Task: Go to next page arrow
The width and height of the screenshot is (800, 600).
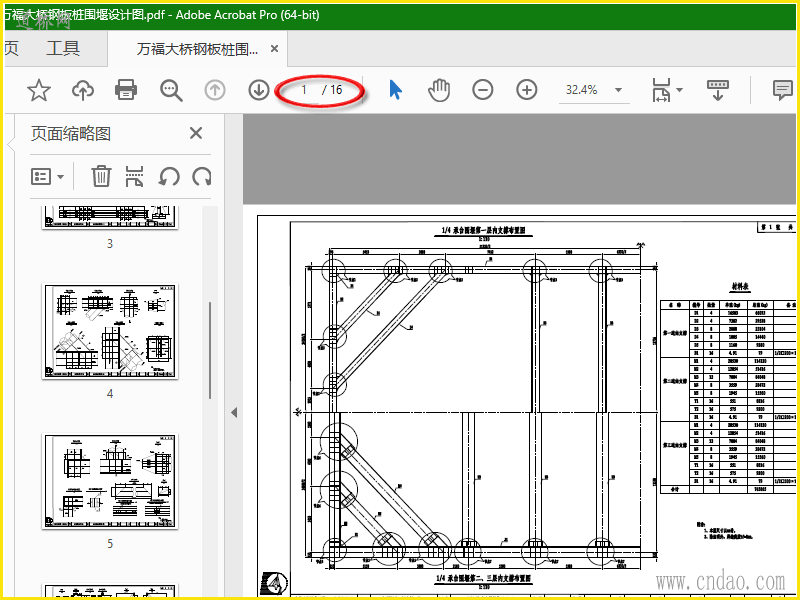Action: click(x=259, y=90)
